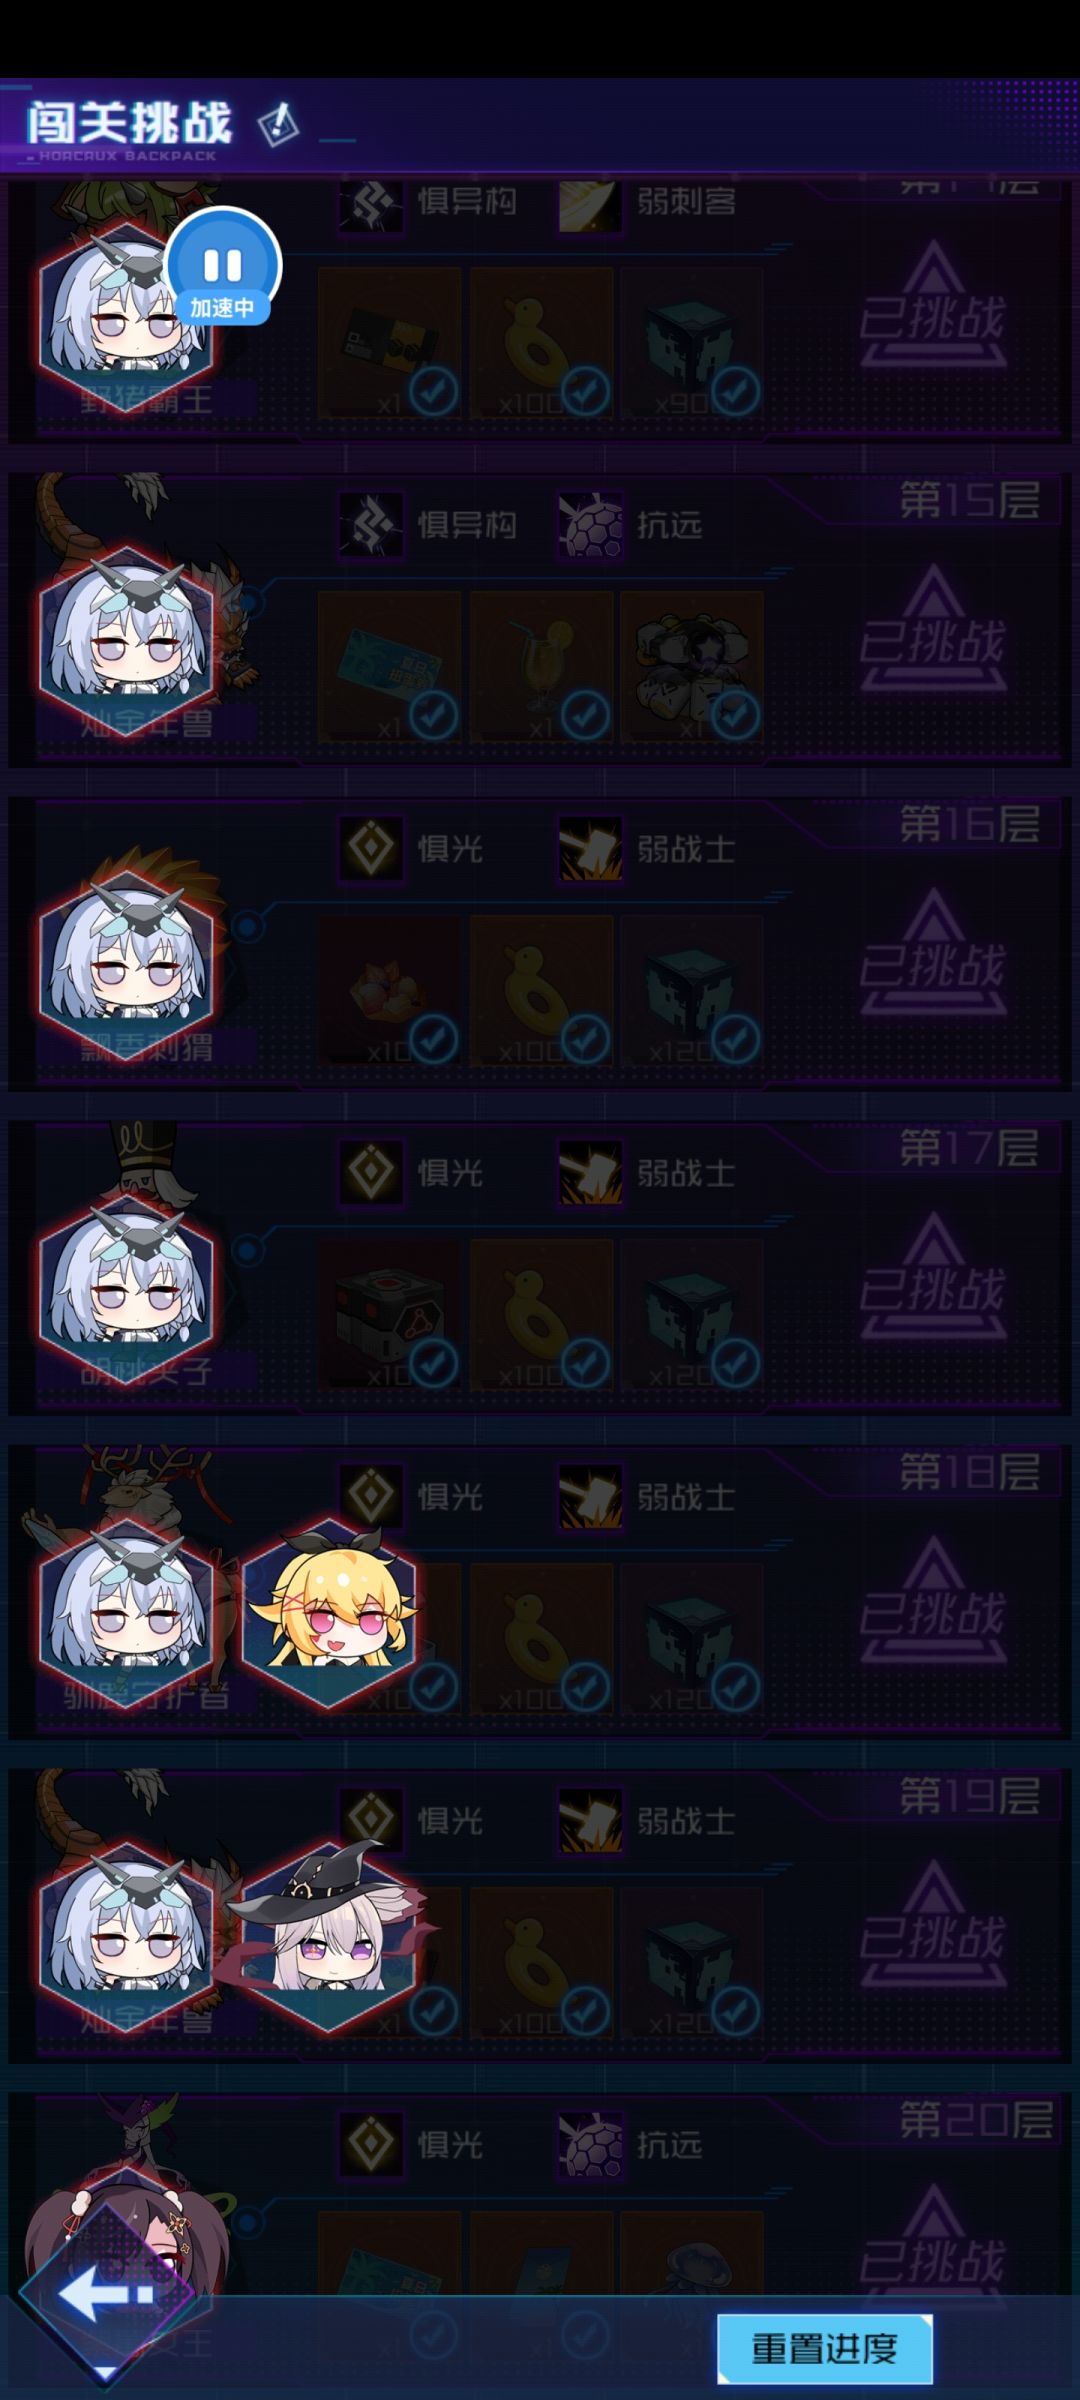Select the 弱战士 hammer icon on floor 17

[x=590, y=1173]
